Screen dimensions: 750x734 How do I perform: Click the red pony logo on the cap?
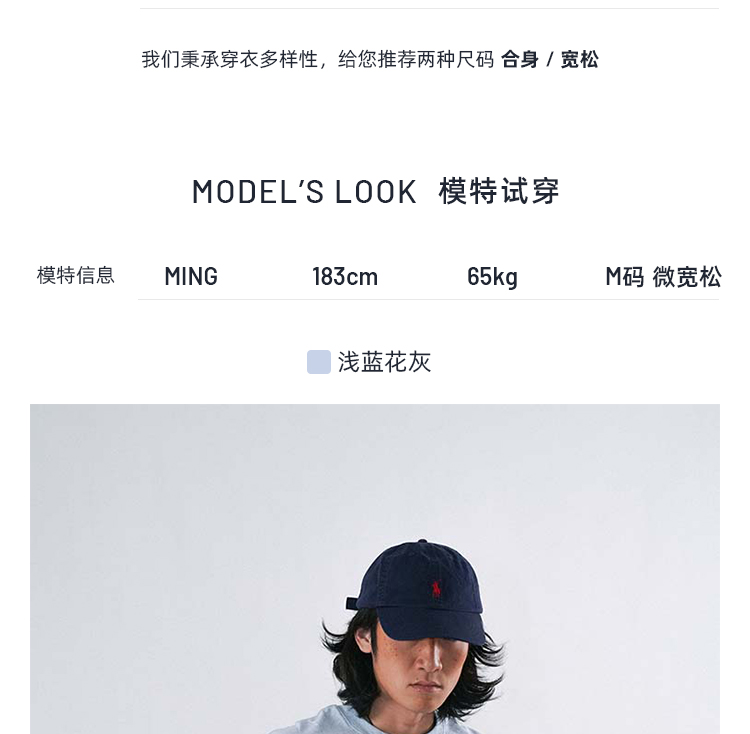[436, 589]
